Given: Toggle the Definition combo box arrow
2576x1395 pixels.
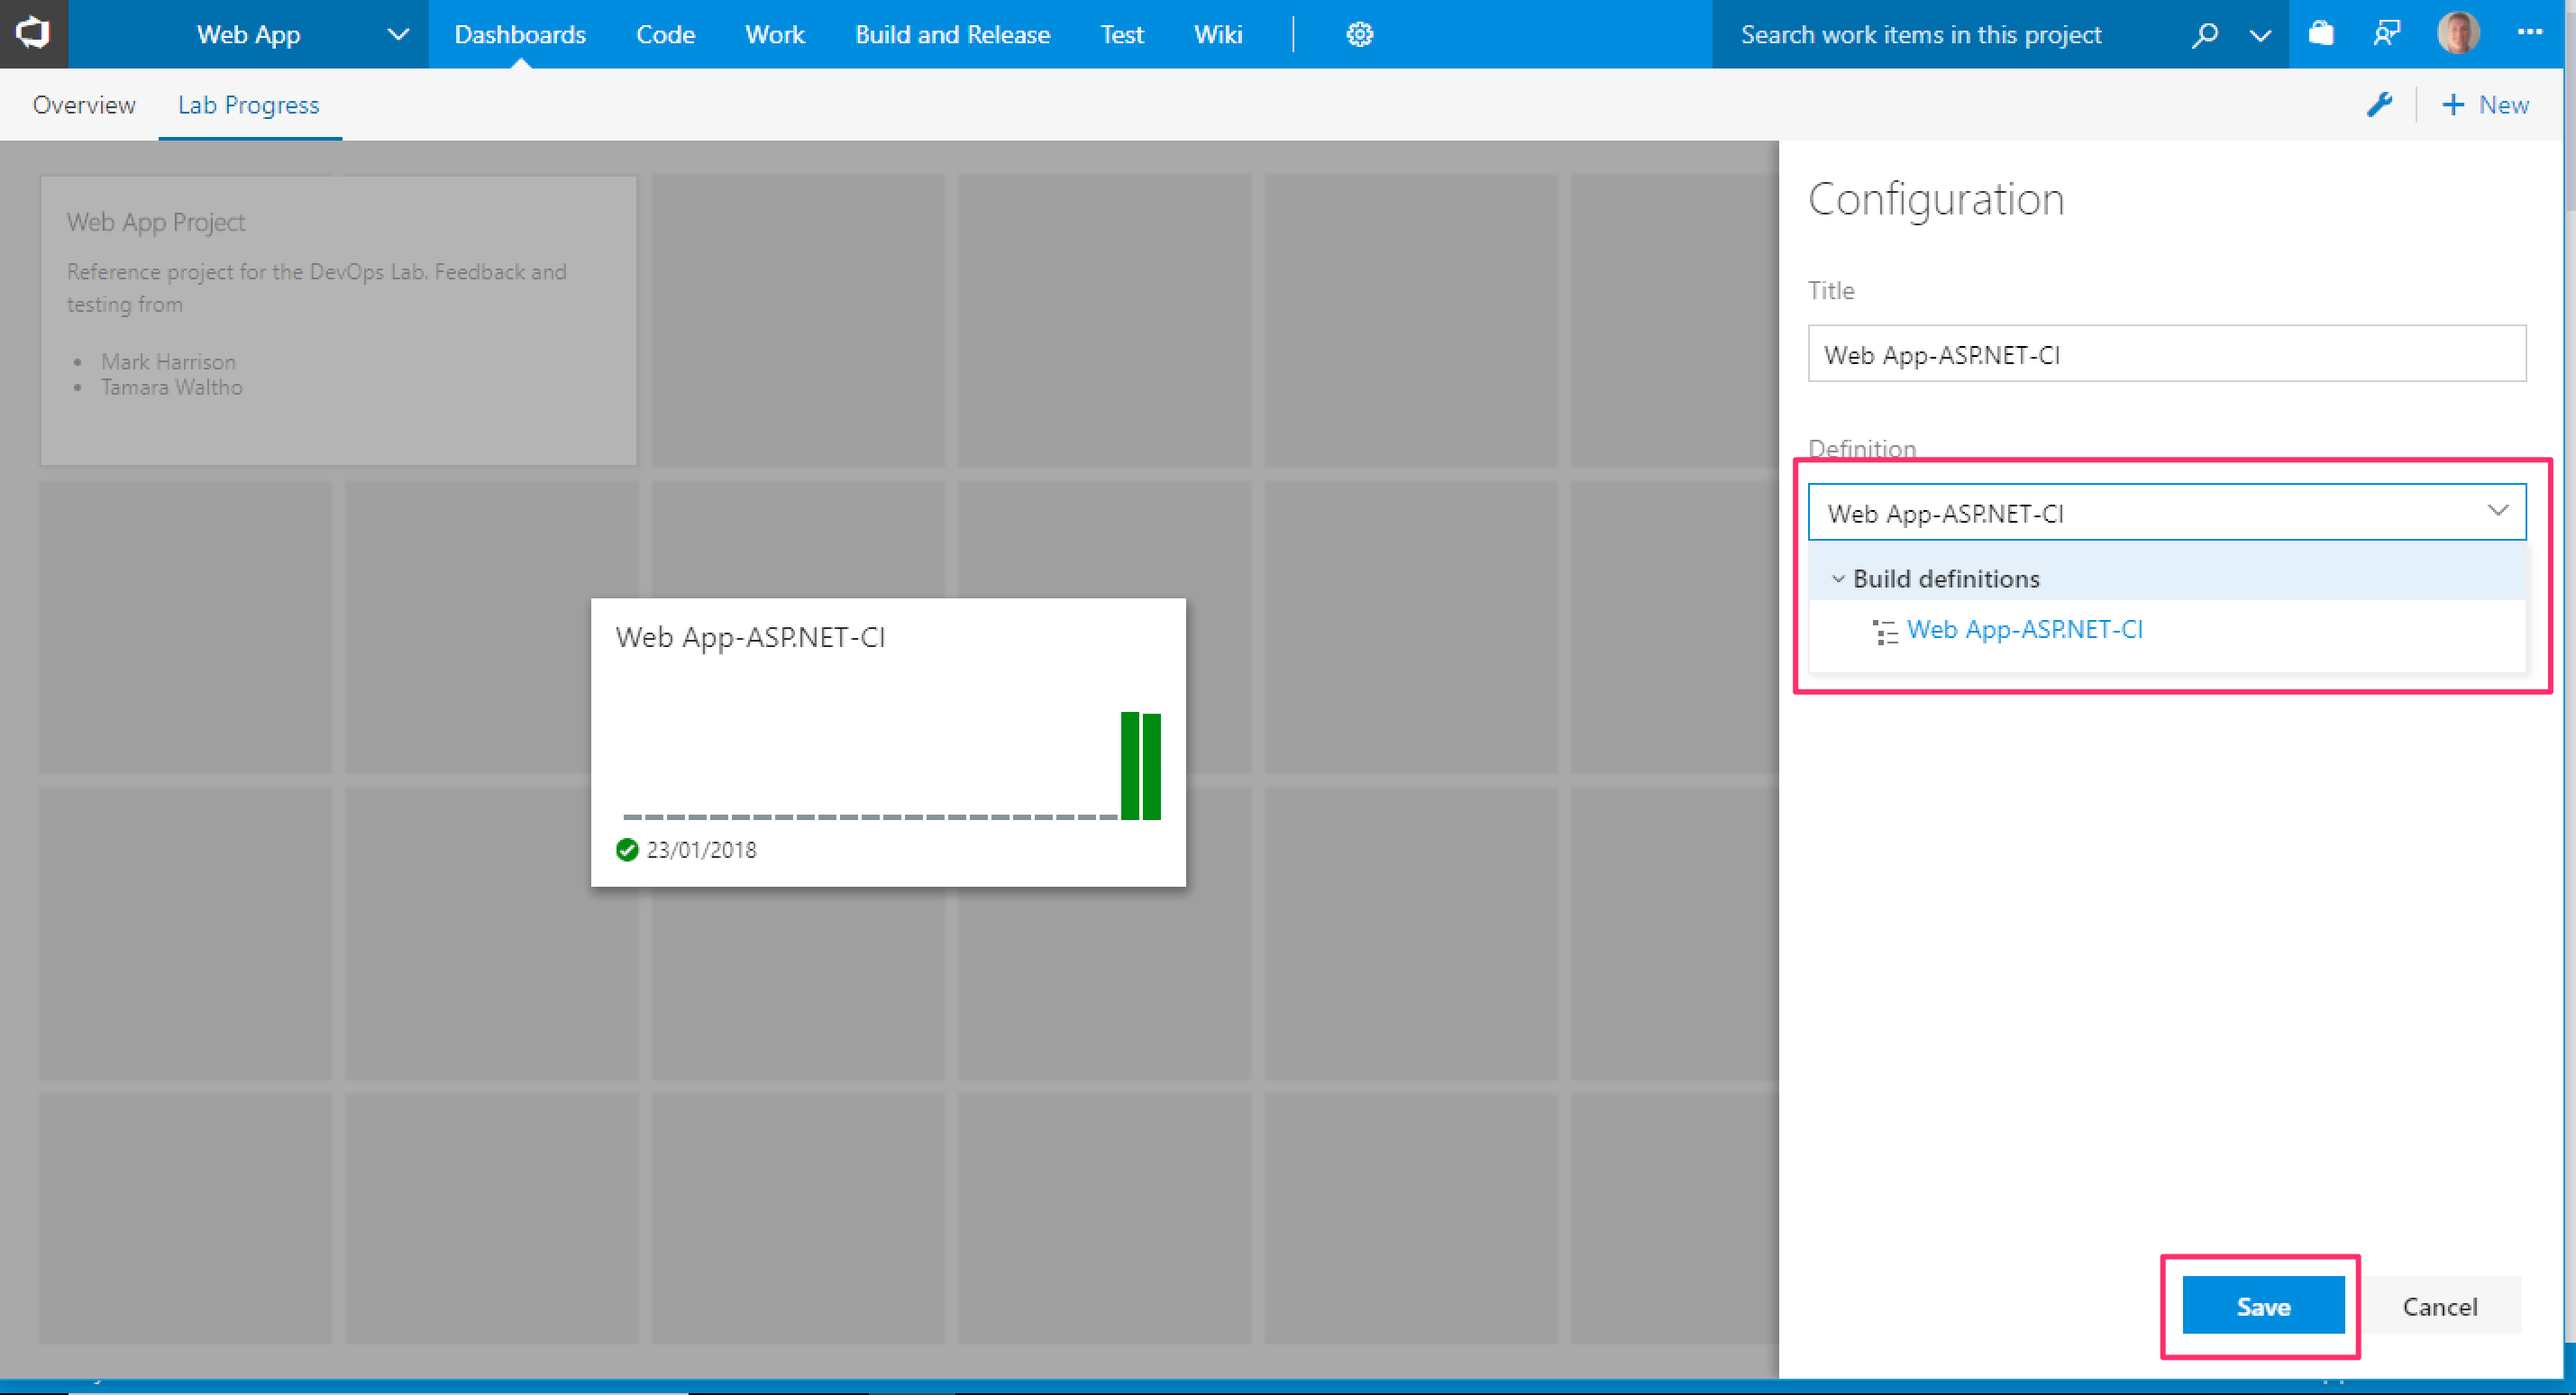Looking at the screenshot, I should point(2497,512).
